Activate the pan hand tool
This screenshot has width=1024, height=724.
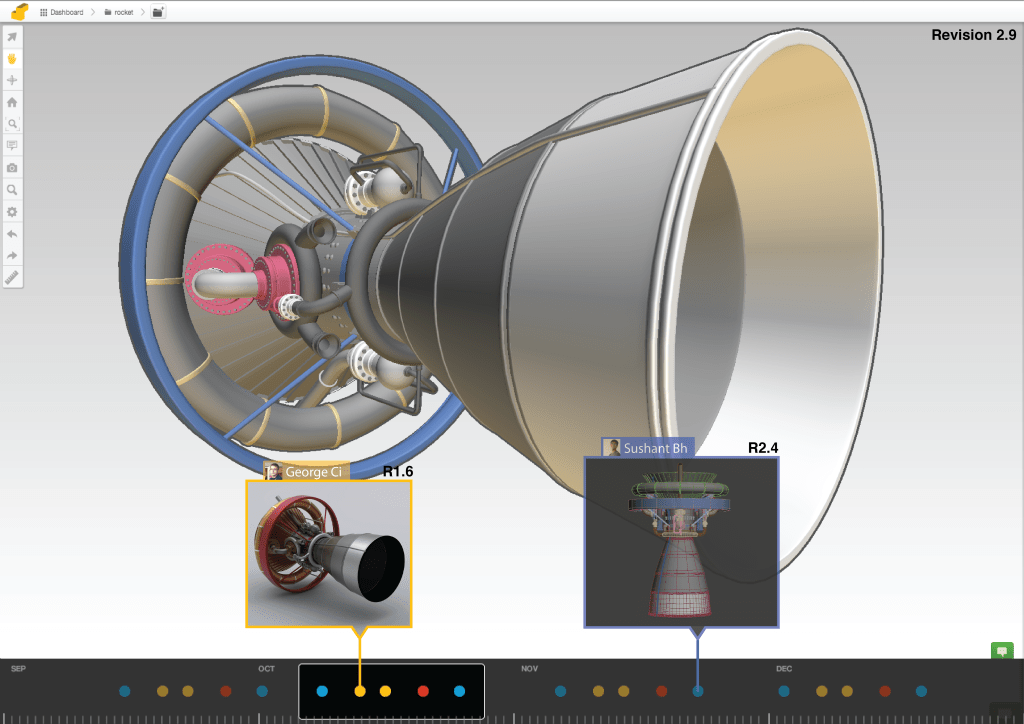[x=12, y=59]
